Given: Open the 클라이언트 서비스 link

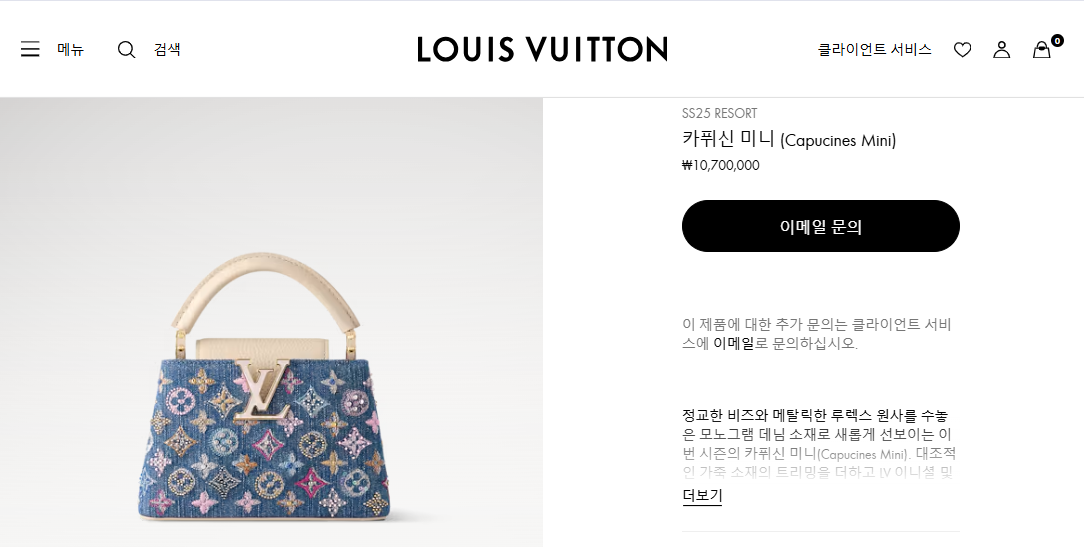Looking at the screenshot, I should [x=875, y=49].
